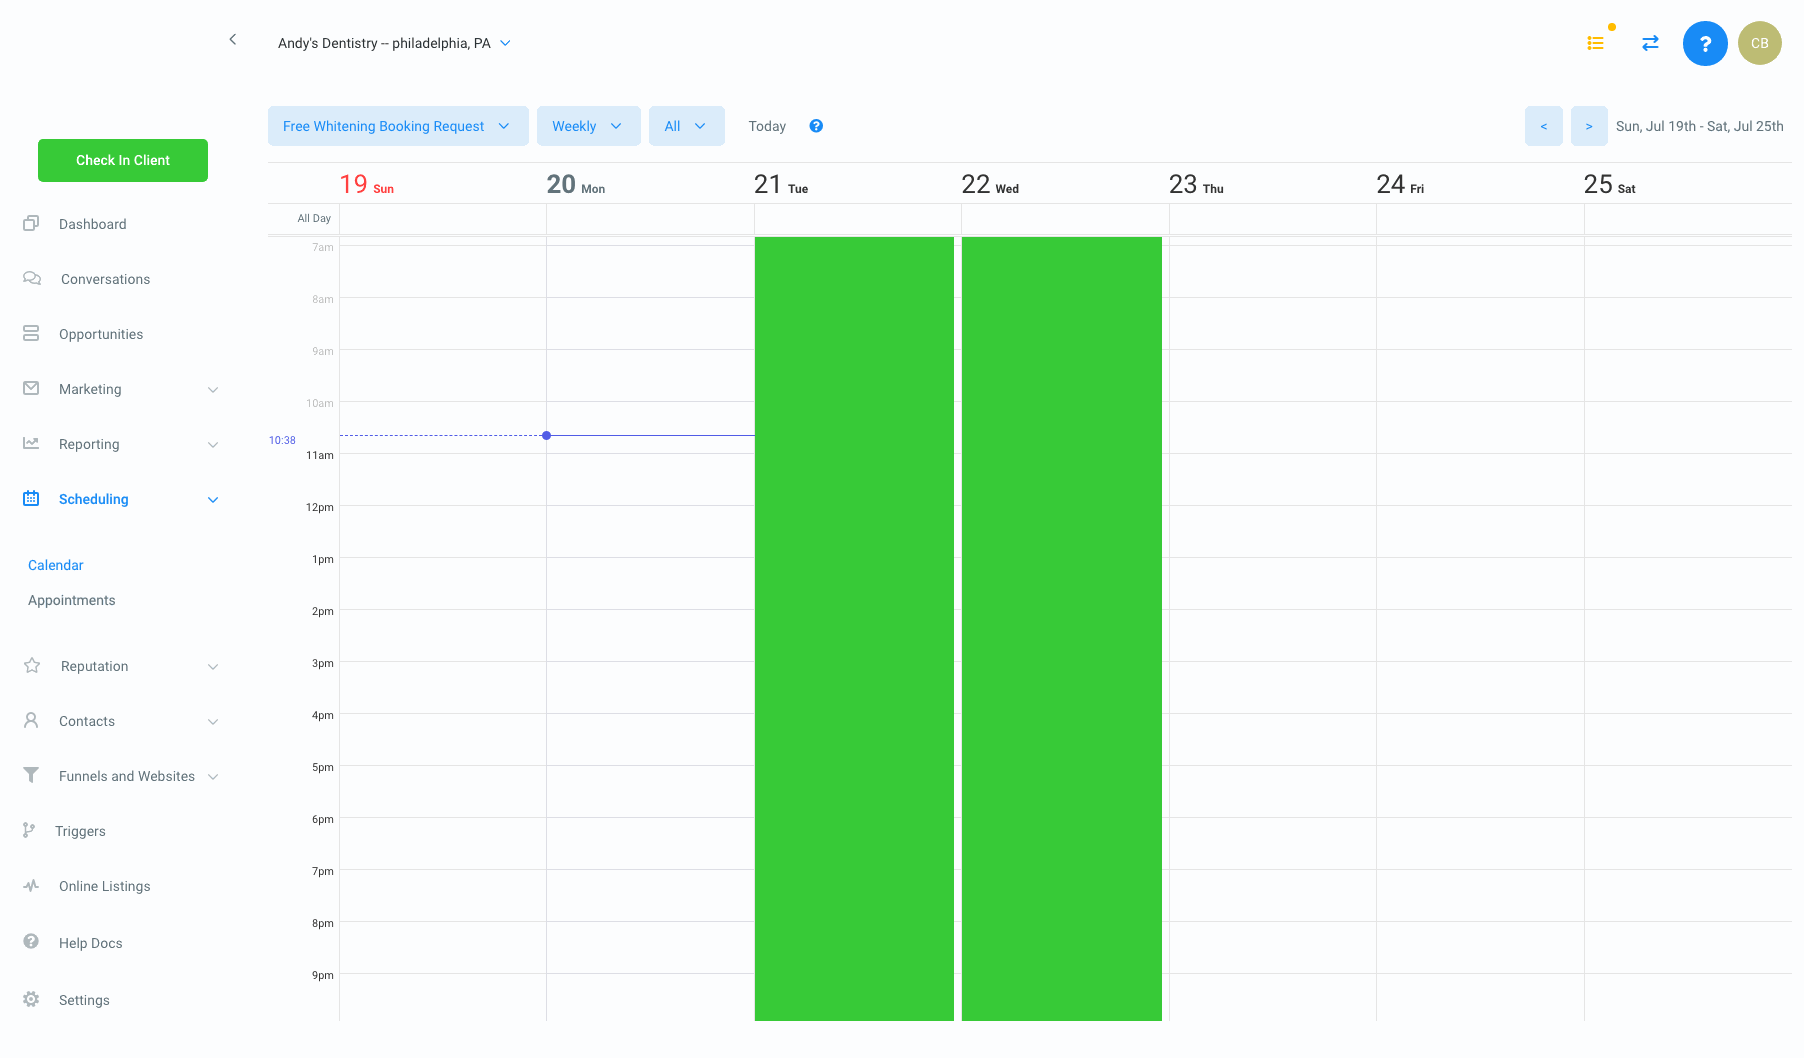The image size is (1804, 1058).
Task: Open the Weekly view dropdown
Action: [588, 126]
